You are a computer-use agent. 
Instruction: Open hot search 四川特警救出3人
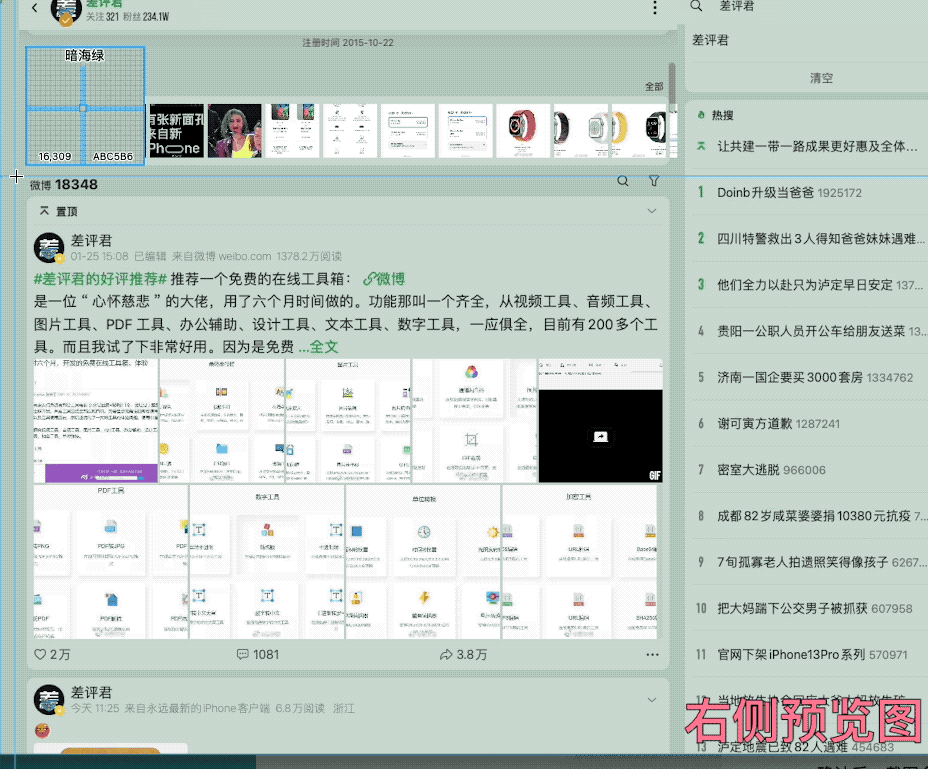click(x=820, y=239)
